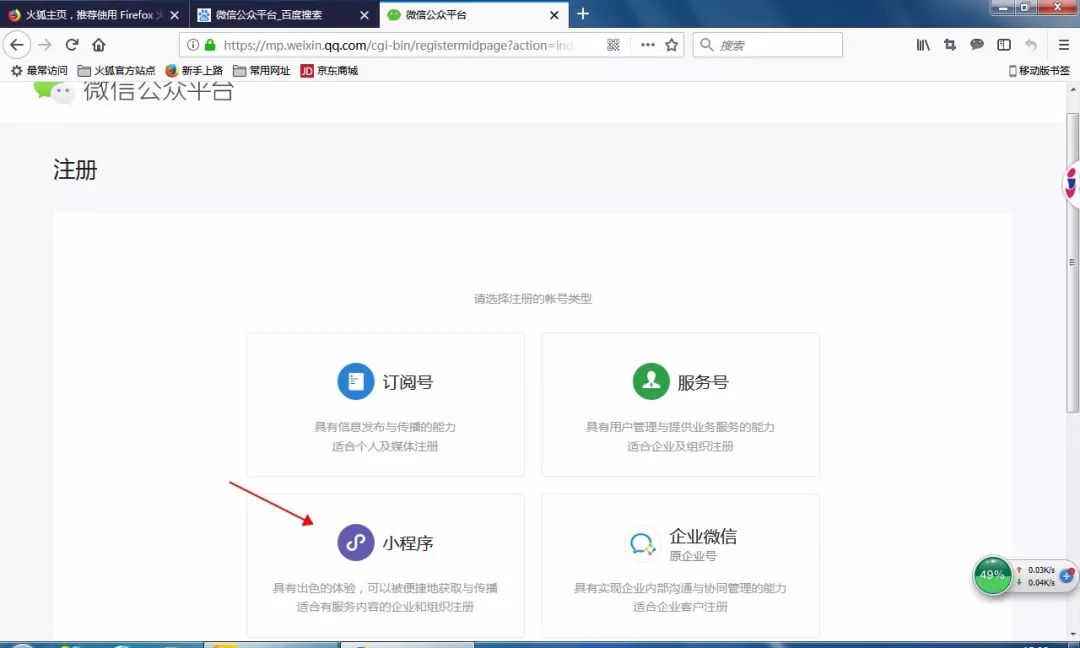The image size is (1080, 648).
Task: Open the Firefox home page
Action: [x=98, y=45]
